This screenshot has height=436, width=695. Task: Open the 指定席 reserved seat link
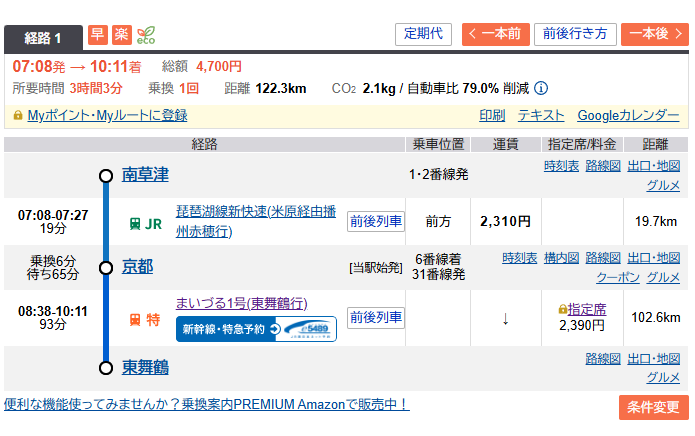587,309
